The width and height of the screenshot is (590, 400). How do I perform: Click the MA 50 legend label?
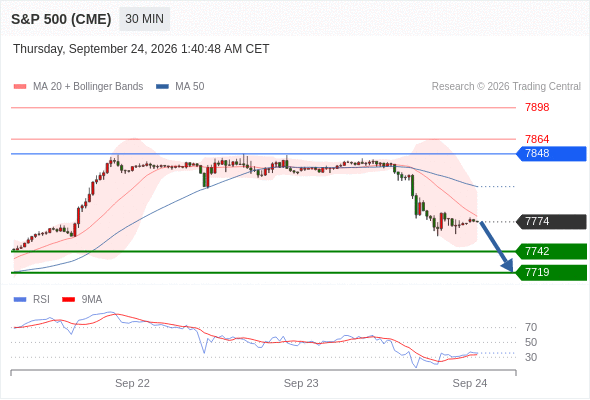pyautogui.click(x=190, y=87)
